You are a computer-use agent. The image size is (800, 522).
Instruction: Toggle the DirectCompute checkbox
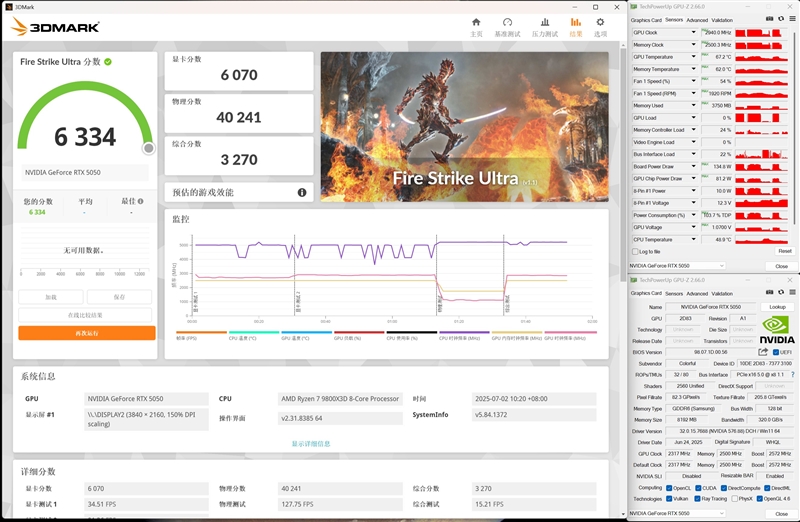723,488
